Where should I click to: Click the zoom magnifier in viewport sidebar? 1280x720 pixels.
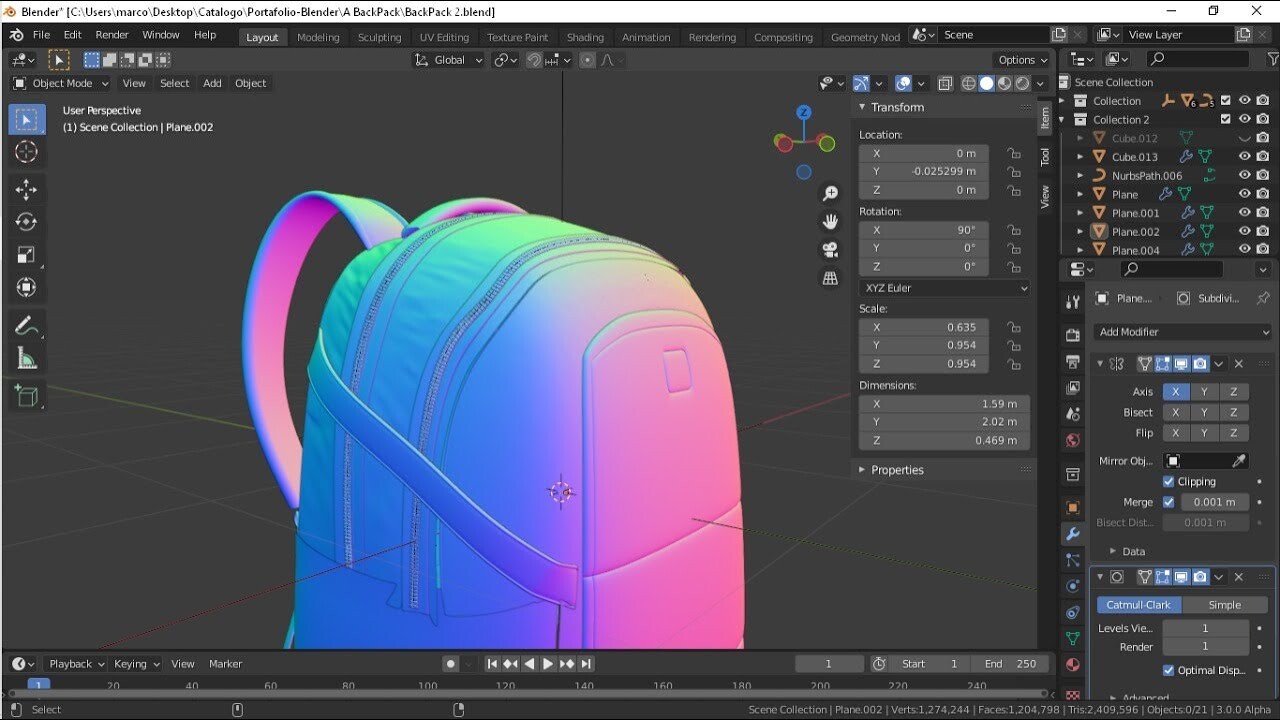tap(830, 193)
